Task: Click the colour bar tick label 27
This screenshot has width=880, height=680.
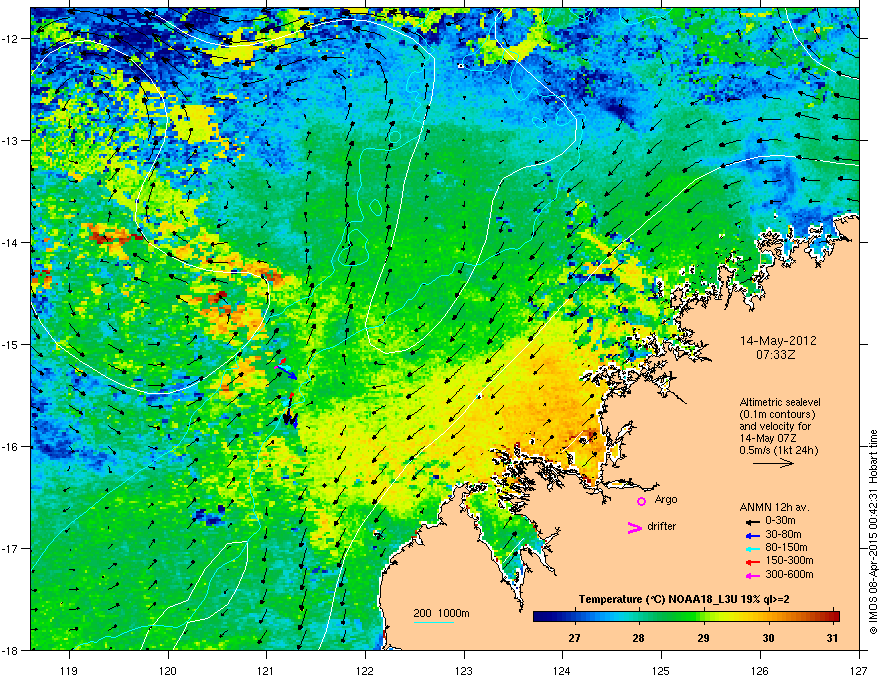Action: [574, 638]
